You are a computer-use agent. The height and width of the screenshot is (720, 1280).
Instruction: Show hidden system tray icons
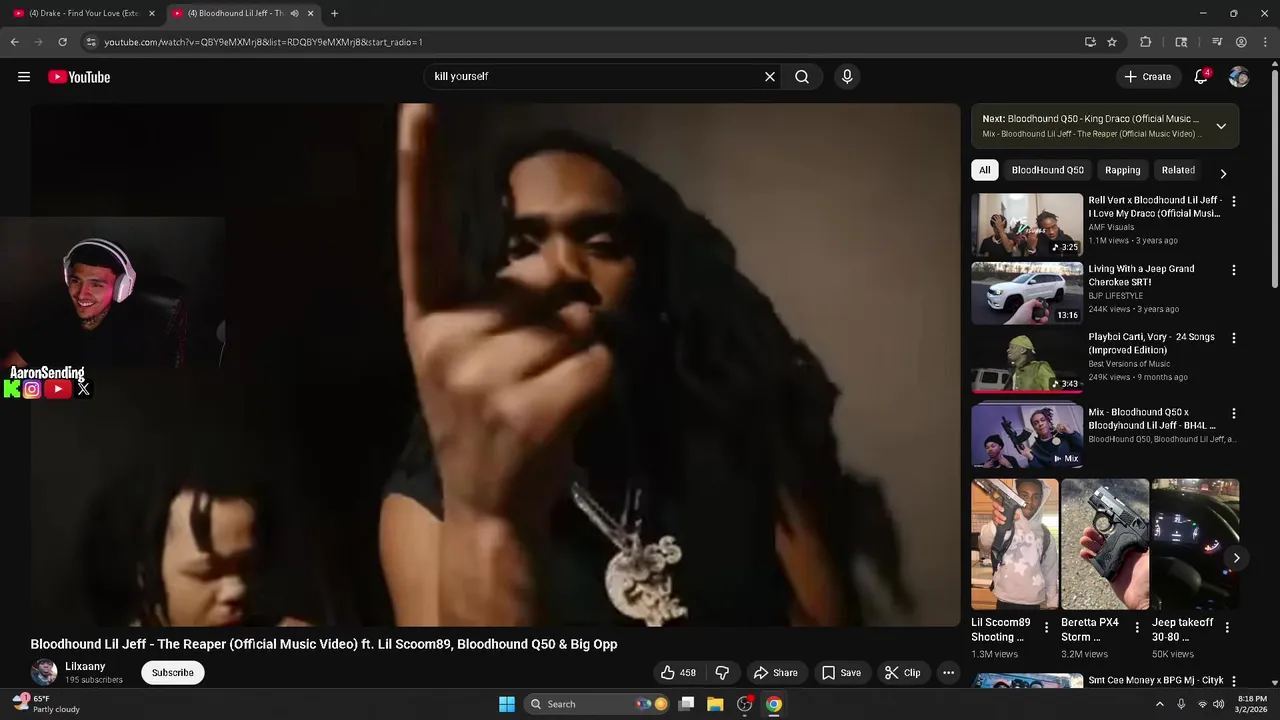point(1160,704)
